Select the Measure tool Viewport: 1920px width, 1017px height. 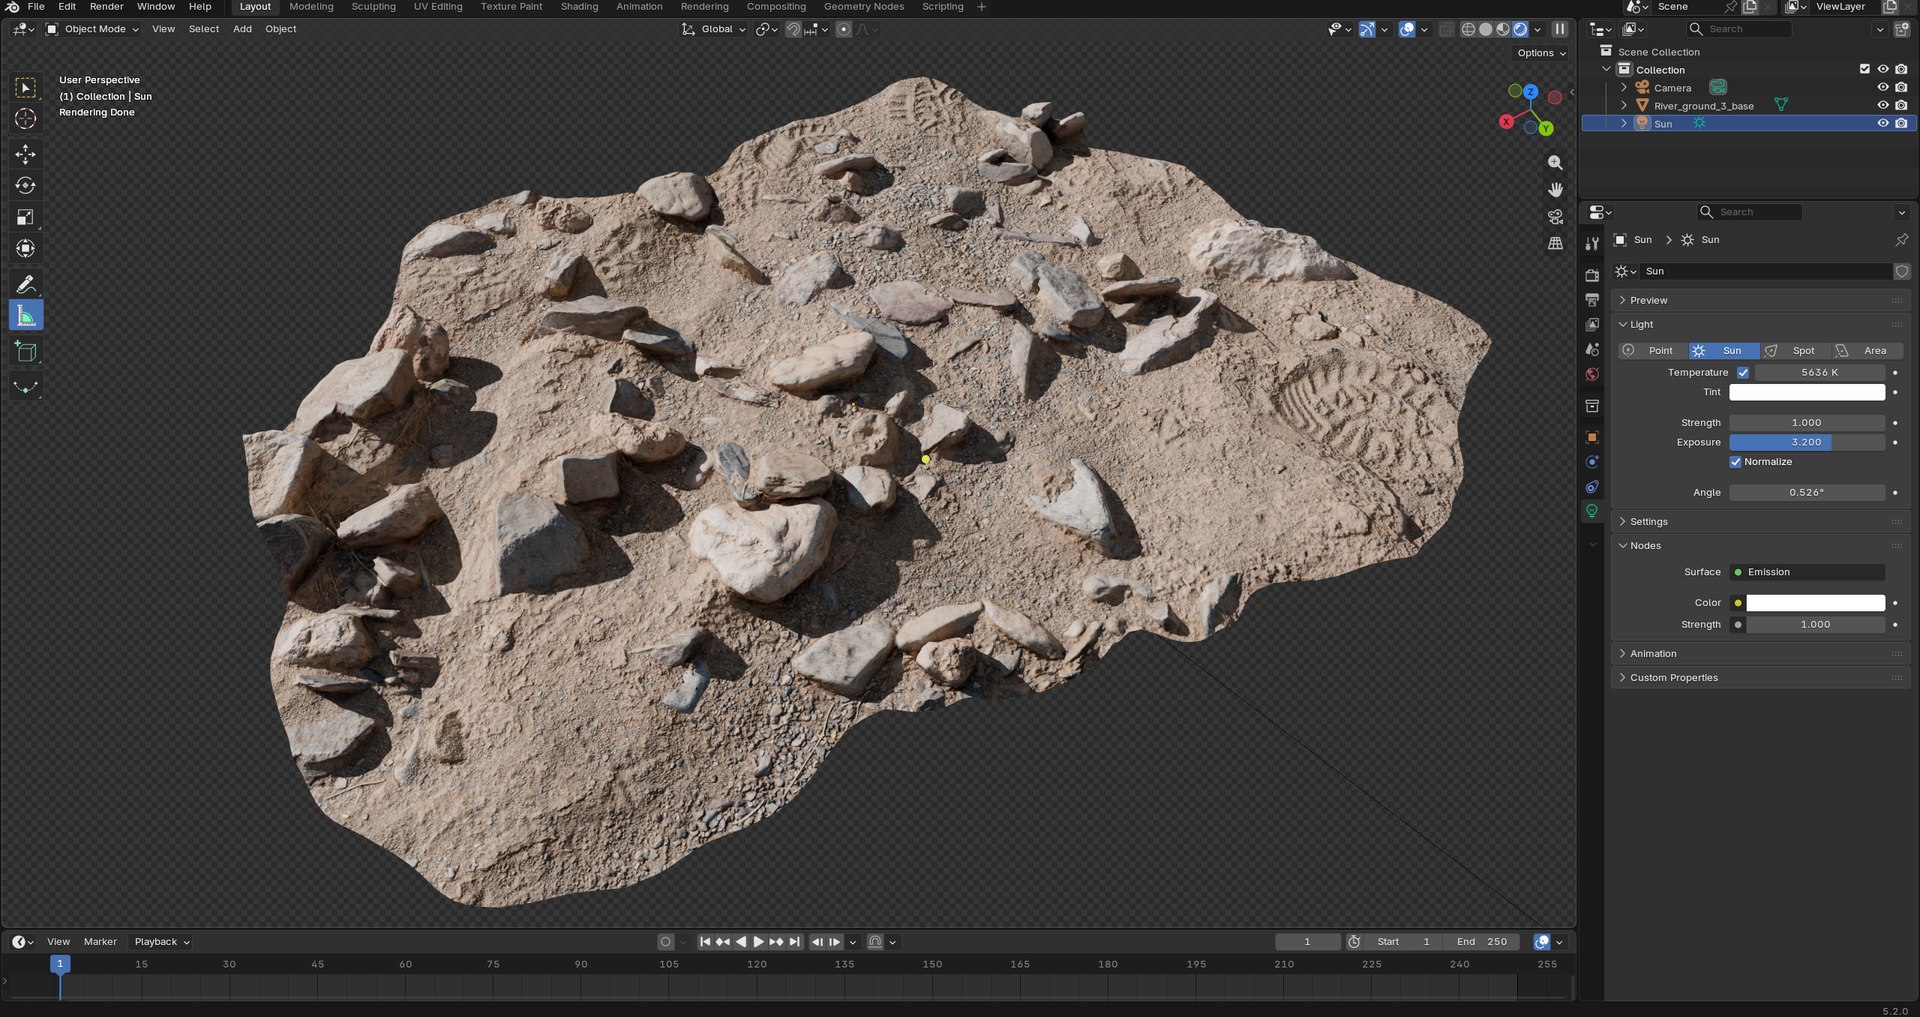[x=26, y=316]
